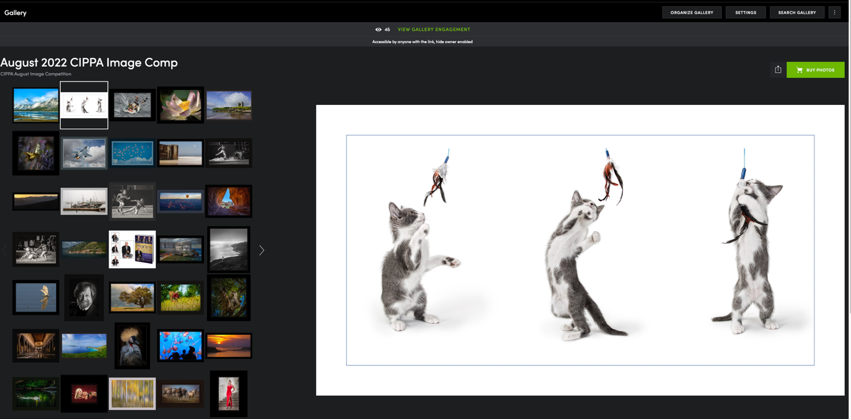Select the woman in red dress thumbnail
The width and height of the screenshot is (851, 420).
click(228, 393)
